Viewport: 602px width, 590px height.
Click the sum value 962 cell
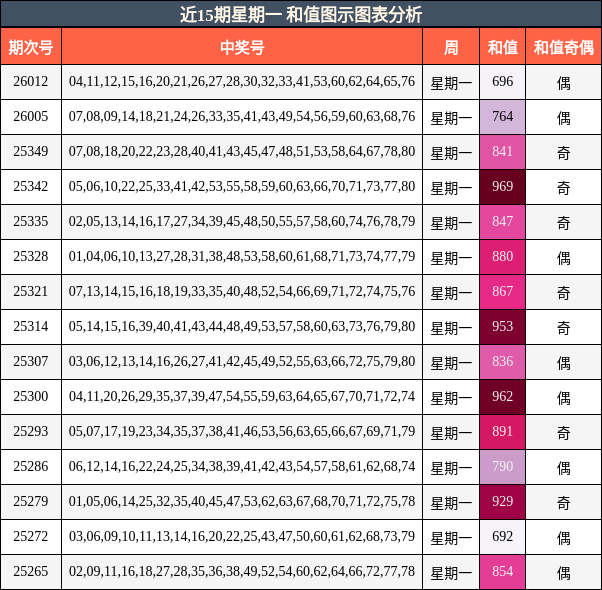tap(503, 396)
